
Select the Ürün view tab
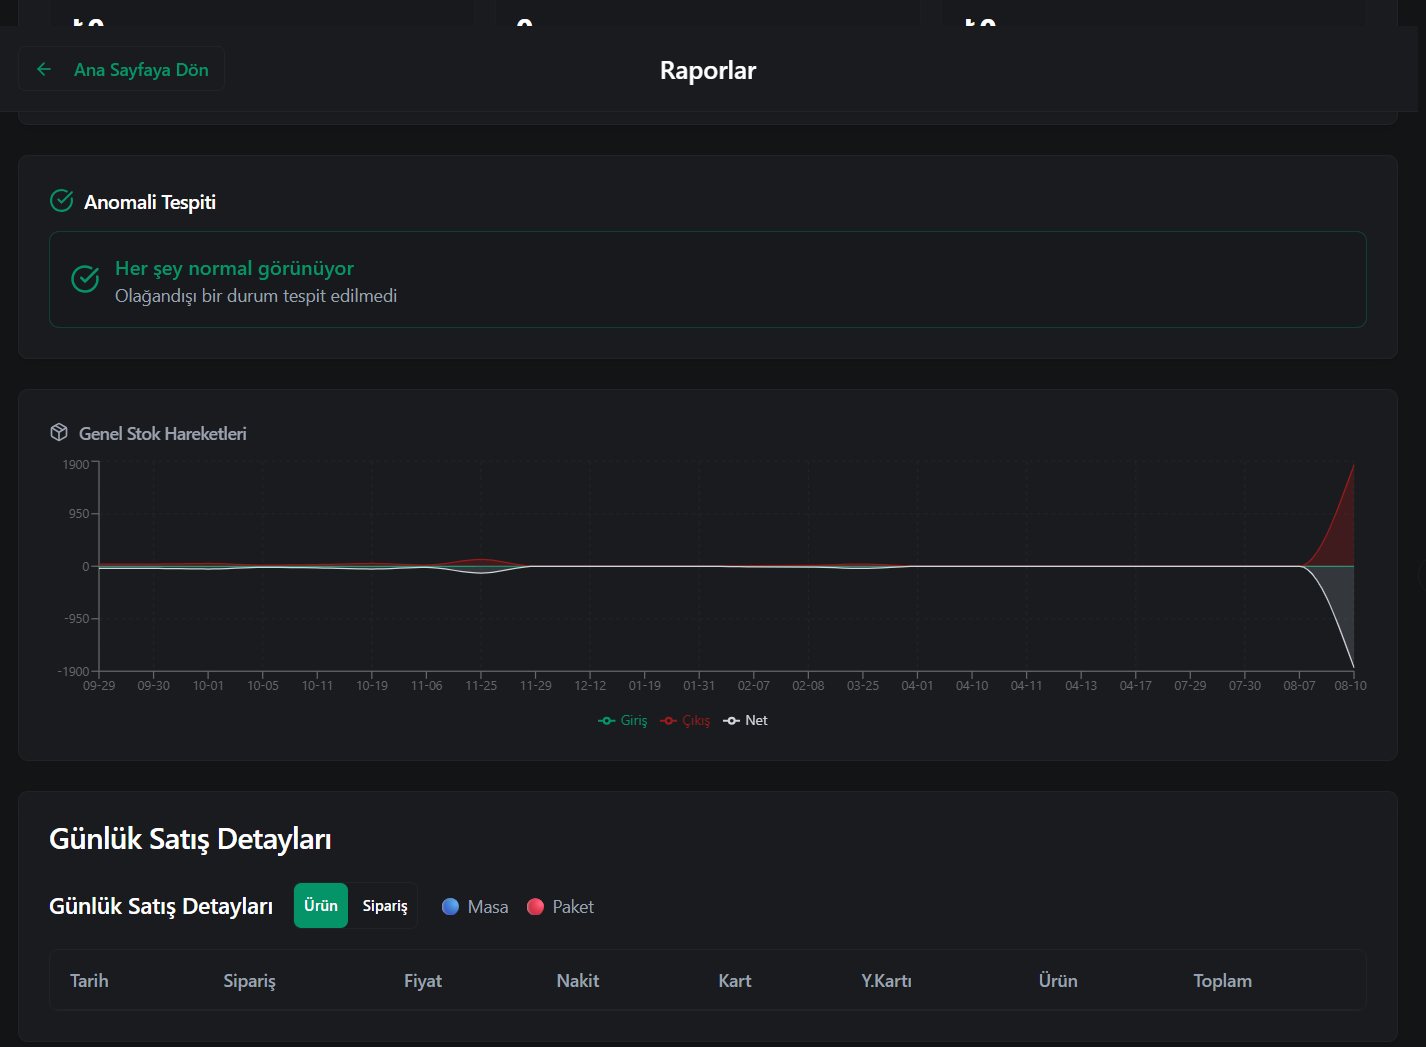[321, 905]
